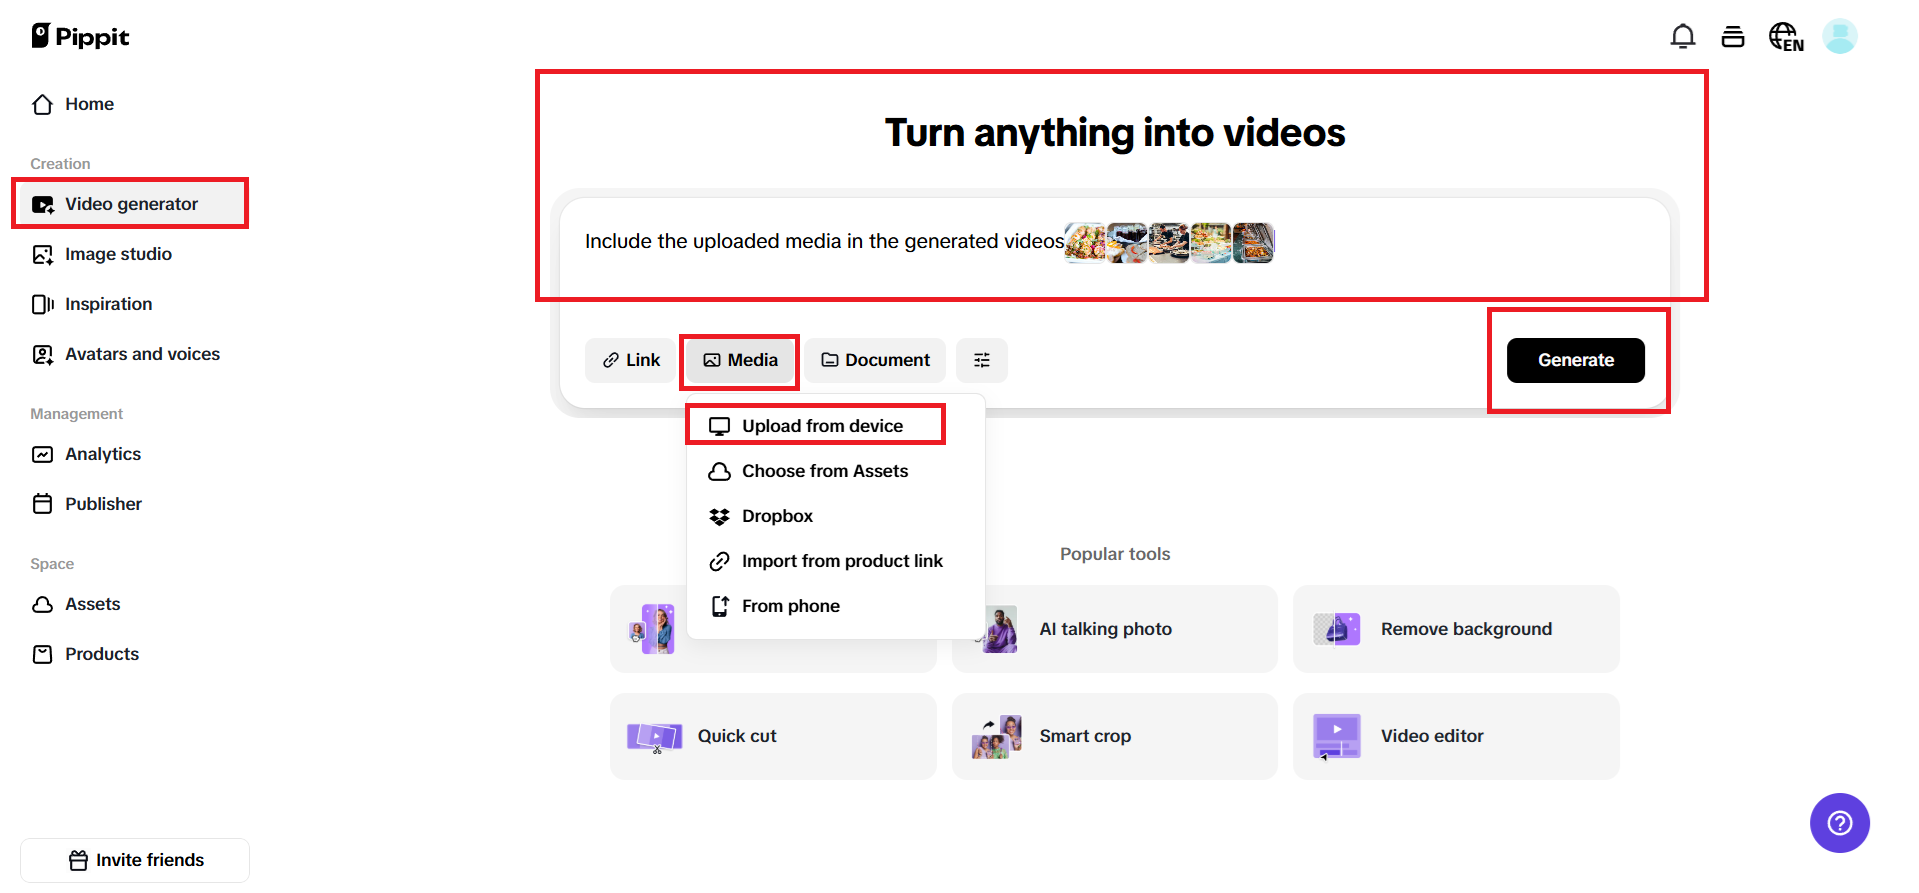Click the Video editor tool icon
1919x893 pixels.
click(1337, 737)
